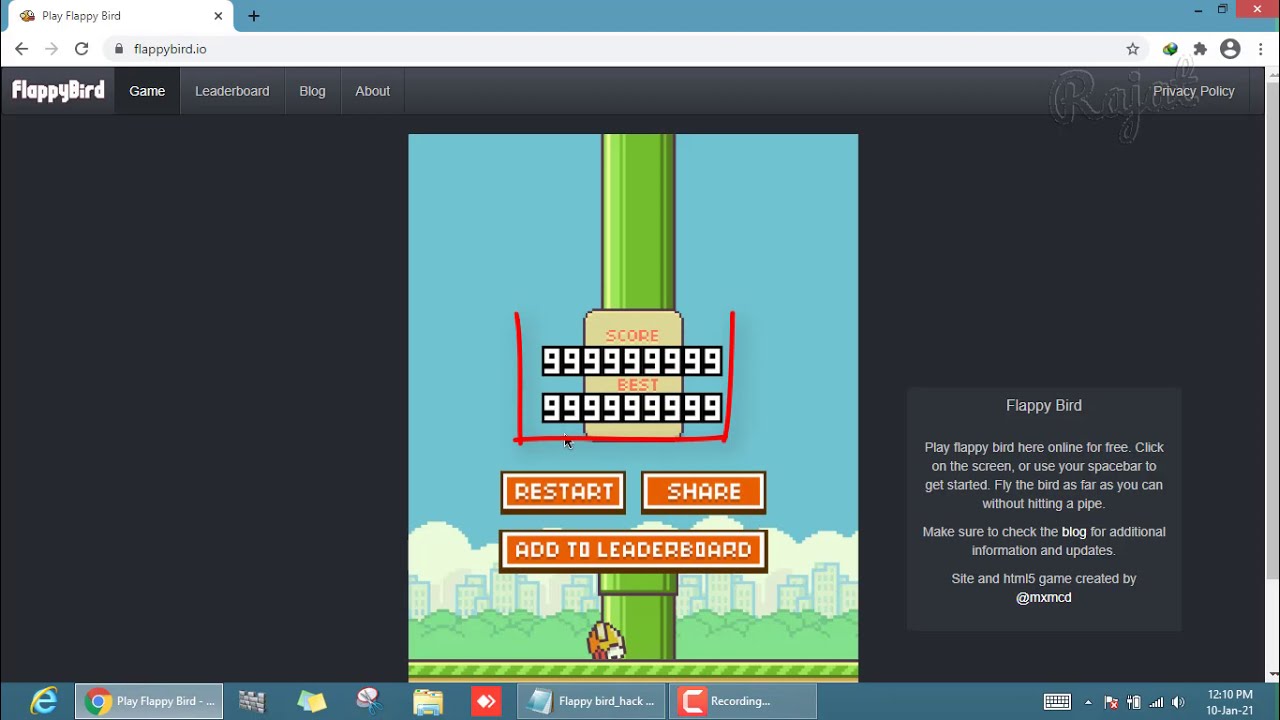Screen dimensions: 1280x720
Task: Open the Action Center flag icon
Action: click(x=1111, y=702)
